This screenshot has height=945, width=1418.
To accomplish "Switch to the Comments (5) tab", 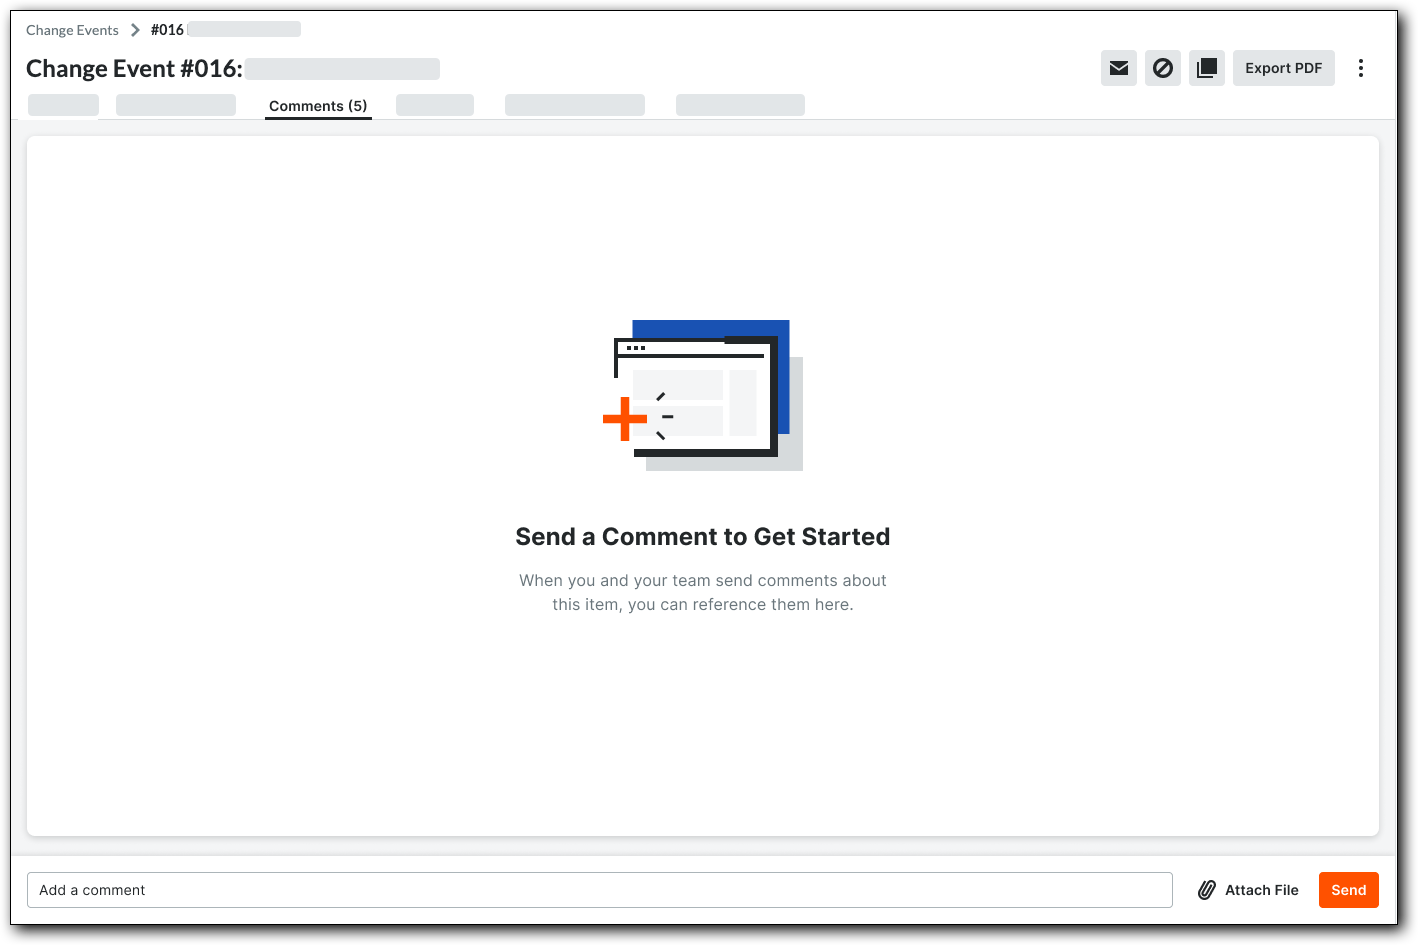I will (318, 105).
